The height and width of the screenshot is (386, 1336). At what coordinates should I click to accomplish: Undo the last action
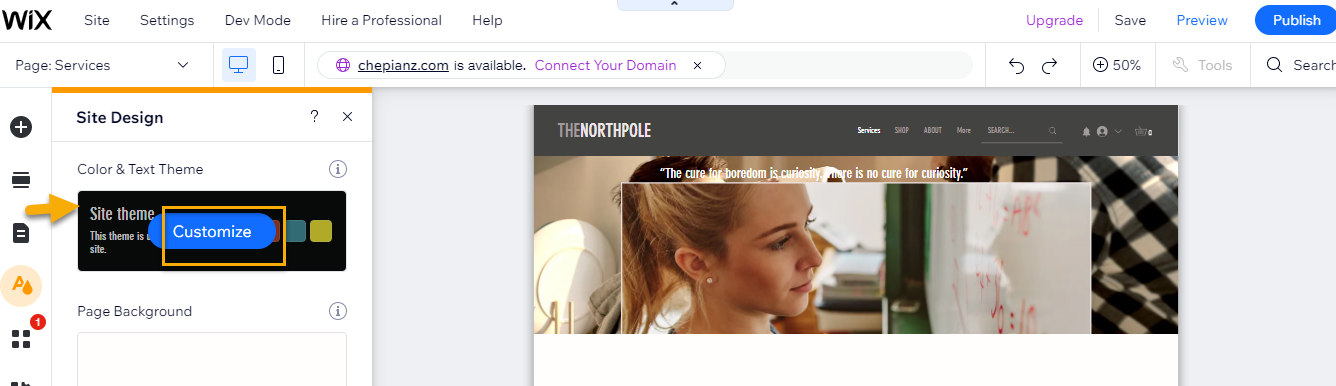point(1017,65)
